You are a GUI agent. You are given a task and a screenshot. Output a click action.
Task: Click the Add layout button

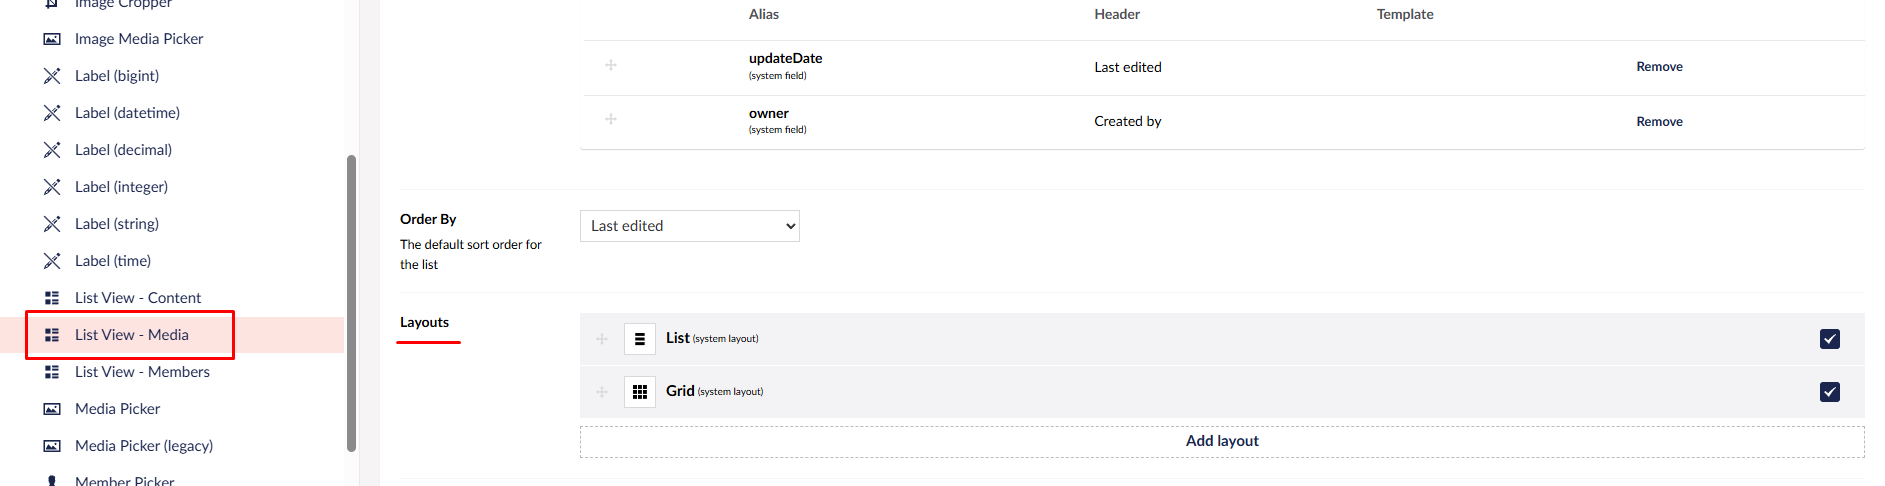tap(1222, 442)
